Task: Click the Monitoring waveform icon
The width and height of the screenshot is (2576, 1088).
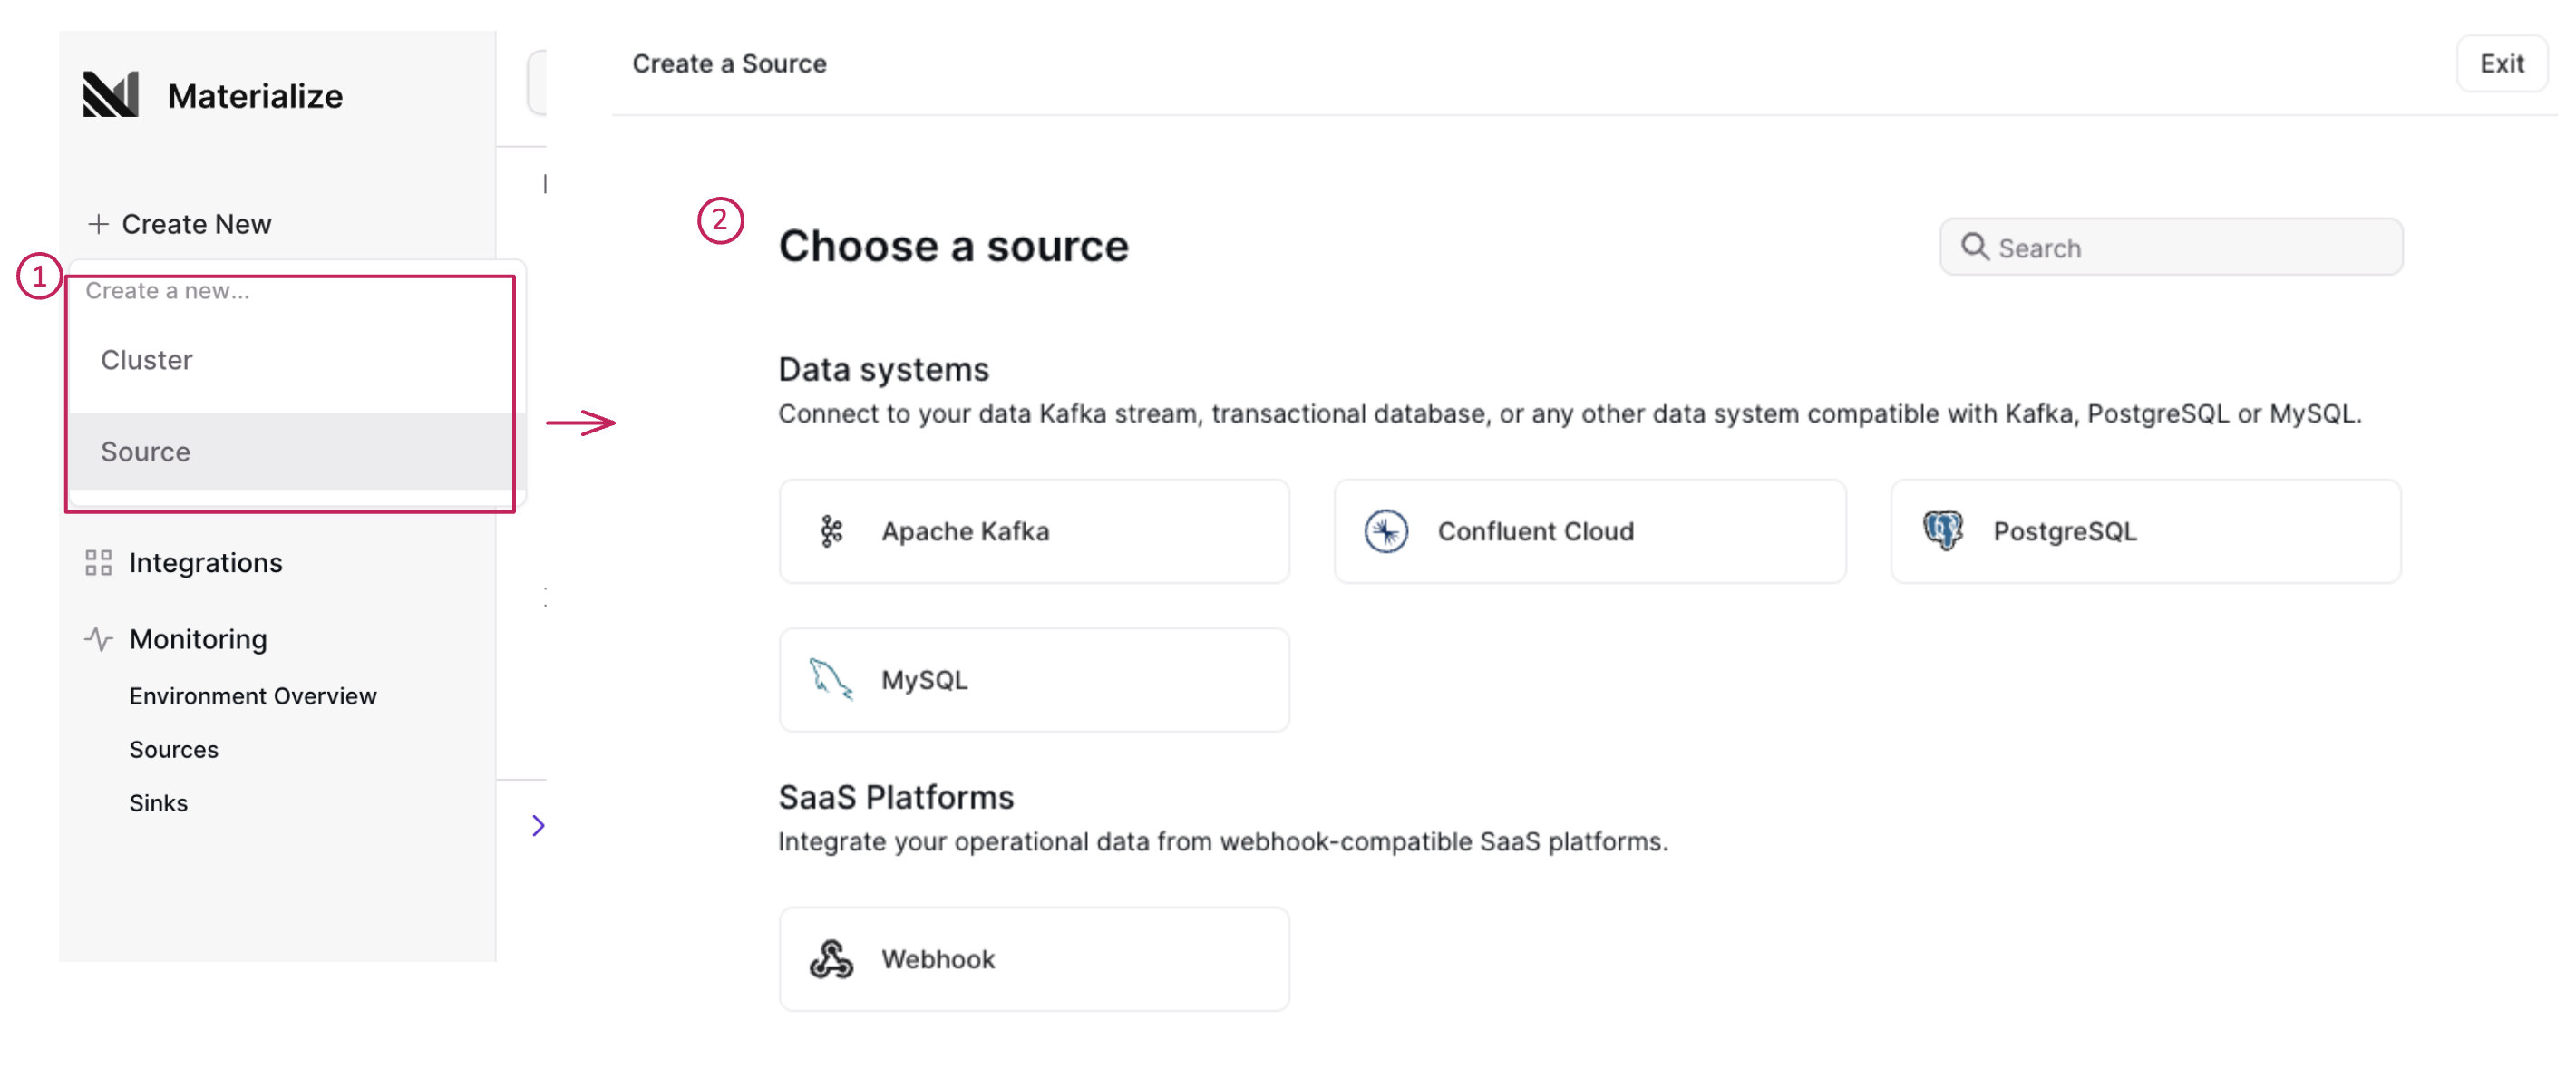Action: 99,638
